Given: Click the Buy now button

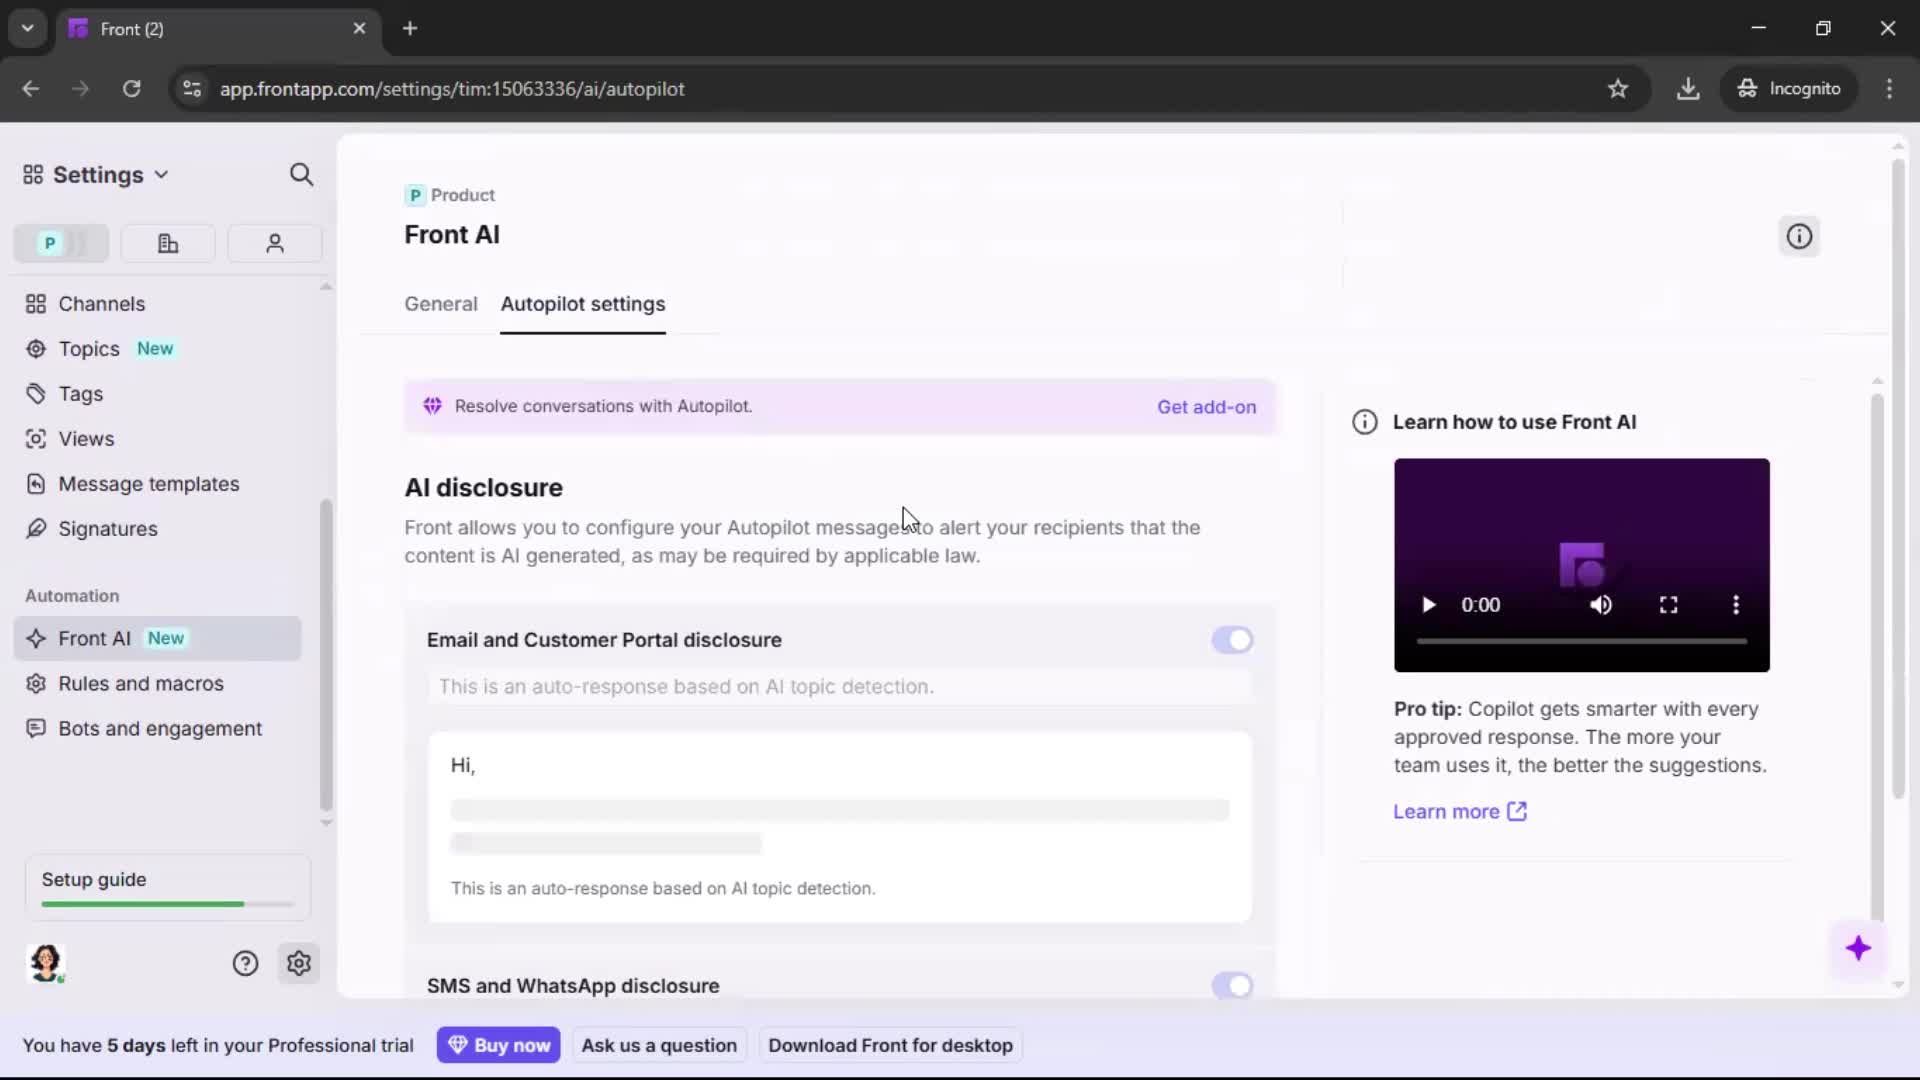Looking at the screenshot, I should tap(499, 1044).
